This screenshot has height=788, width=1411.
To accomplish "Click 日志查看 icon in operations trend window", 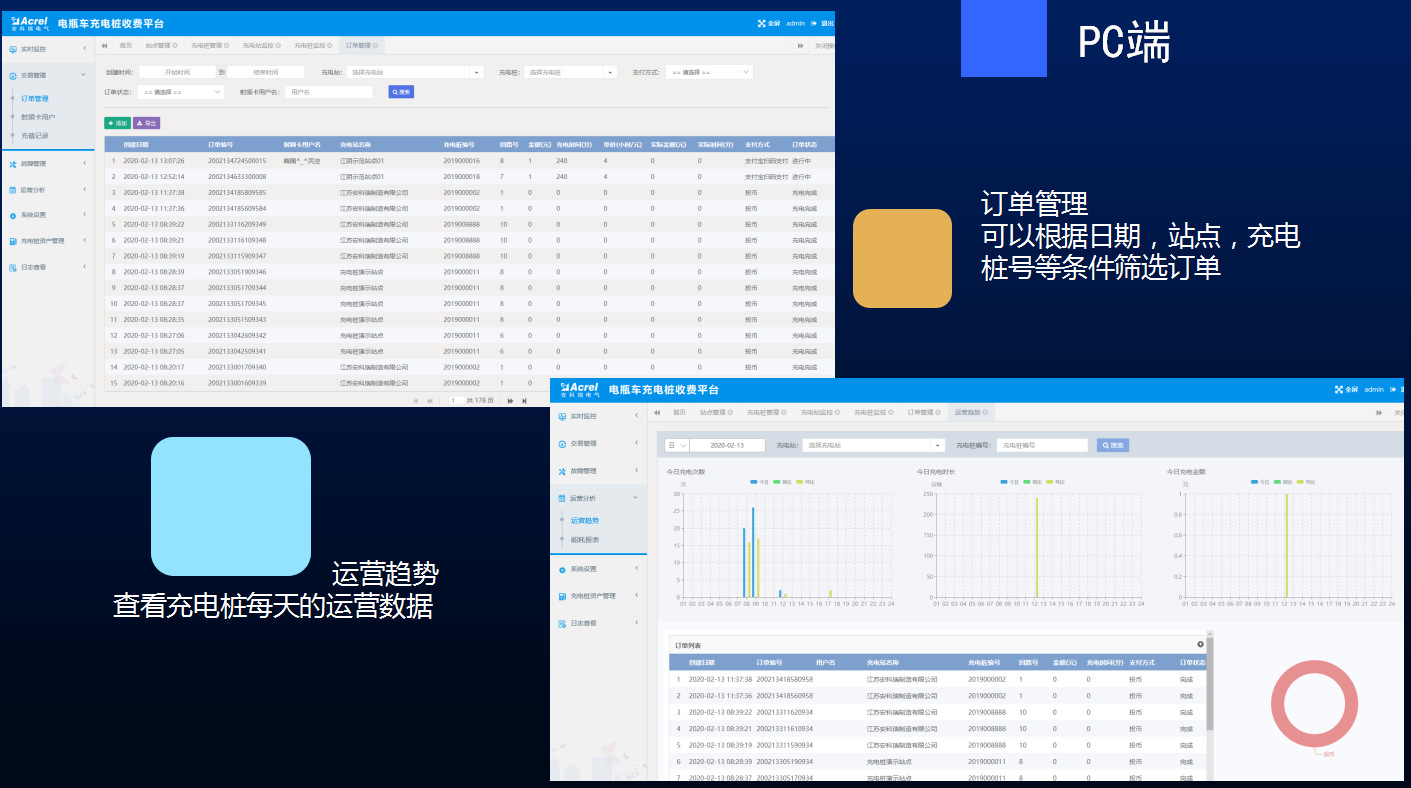I will [x=563, y=623].
